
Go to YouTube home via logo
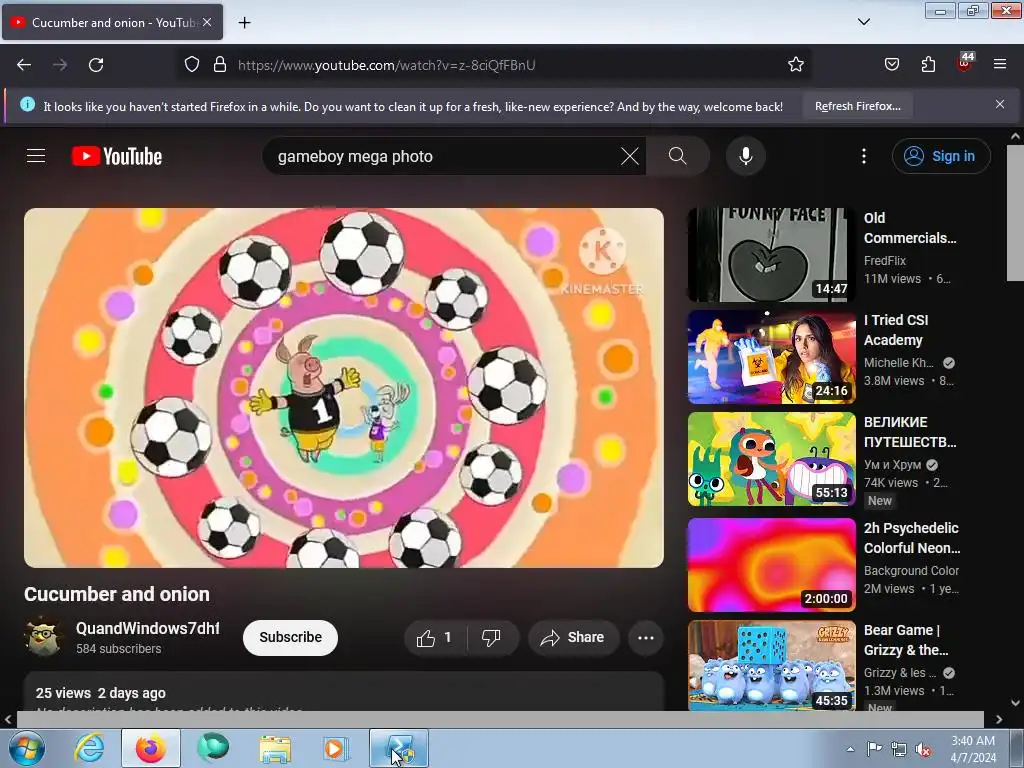coord(117,156)
